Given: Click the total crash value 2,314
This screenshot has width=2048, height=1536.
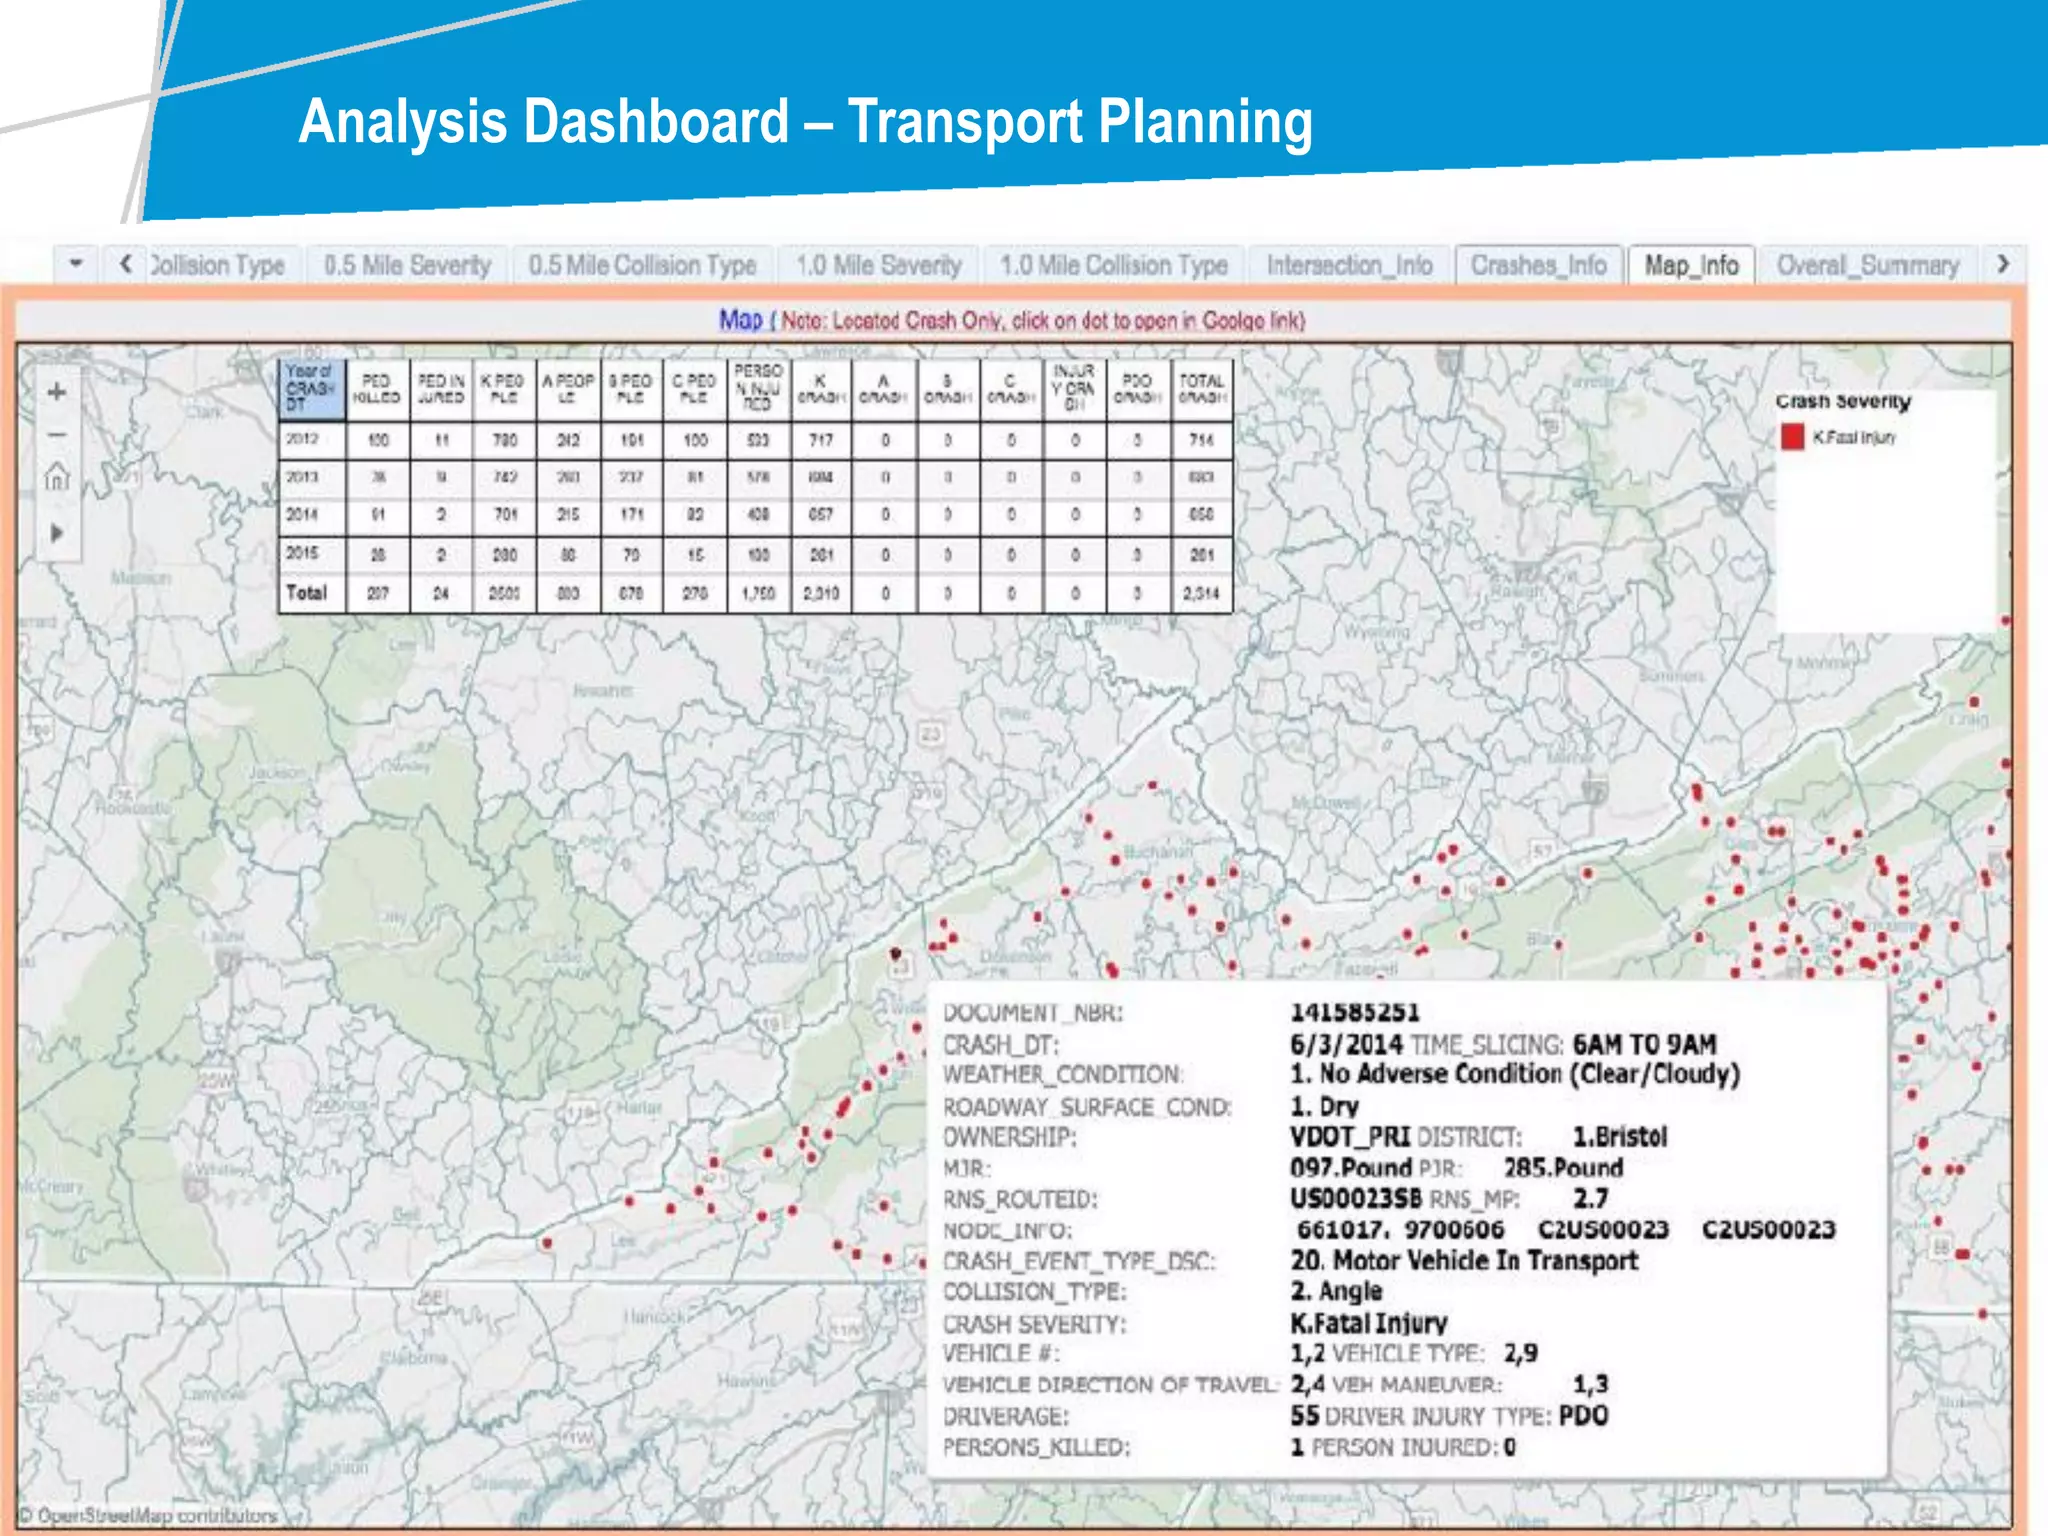Looking at the screenshot, I should click(1201, 593).
